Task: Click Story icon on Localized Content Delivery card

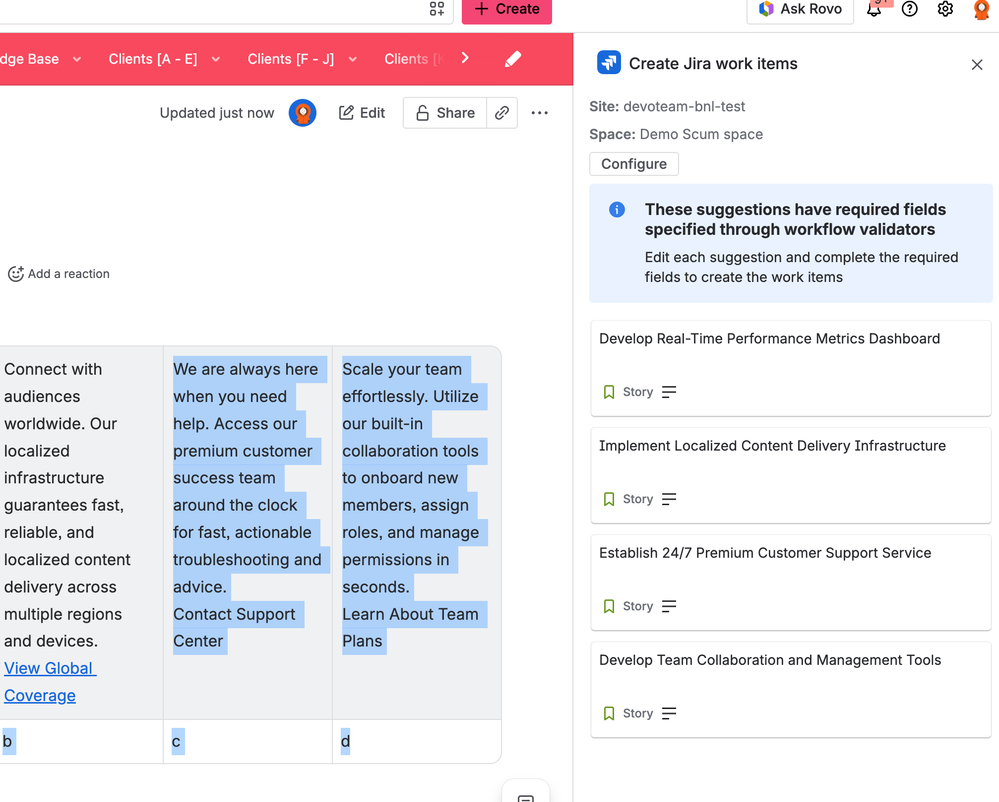Action: [x=609, y=499]
